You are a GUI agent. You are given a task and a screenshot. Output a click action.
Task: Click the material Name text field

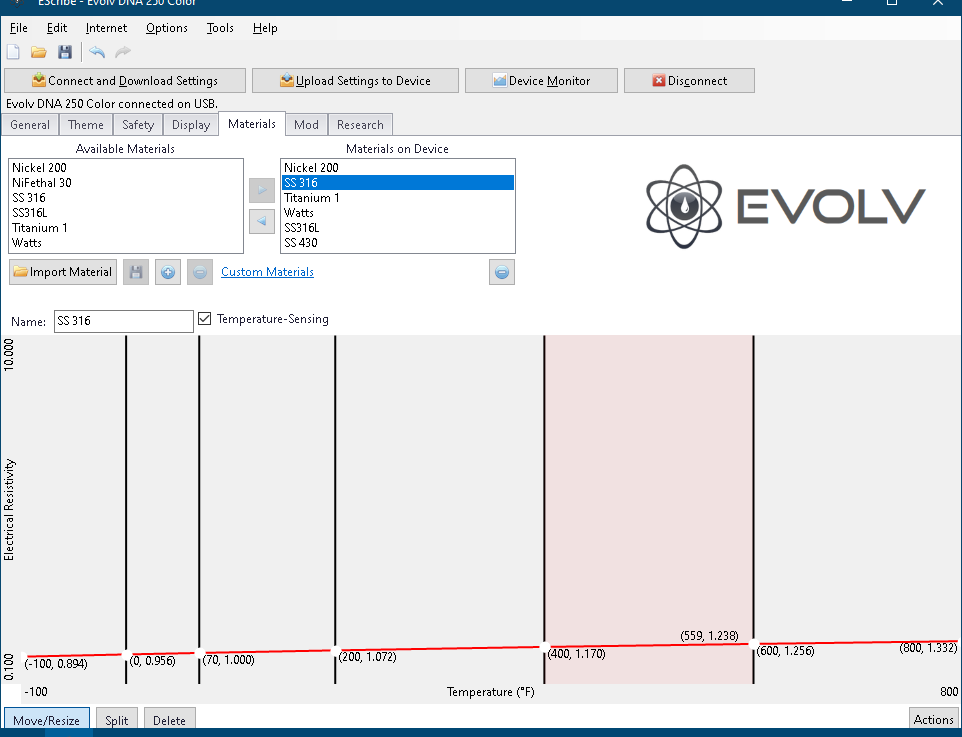coord(123,321)
